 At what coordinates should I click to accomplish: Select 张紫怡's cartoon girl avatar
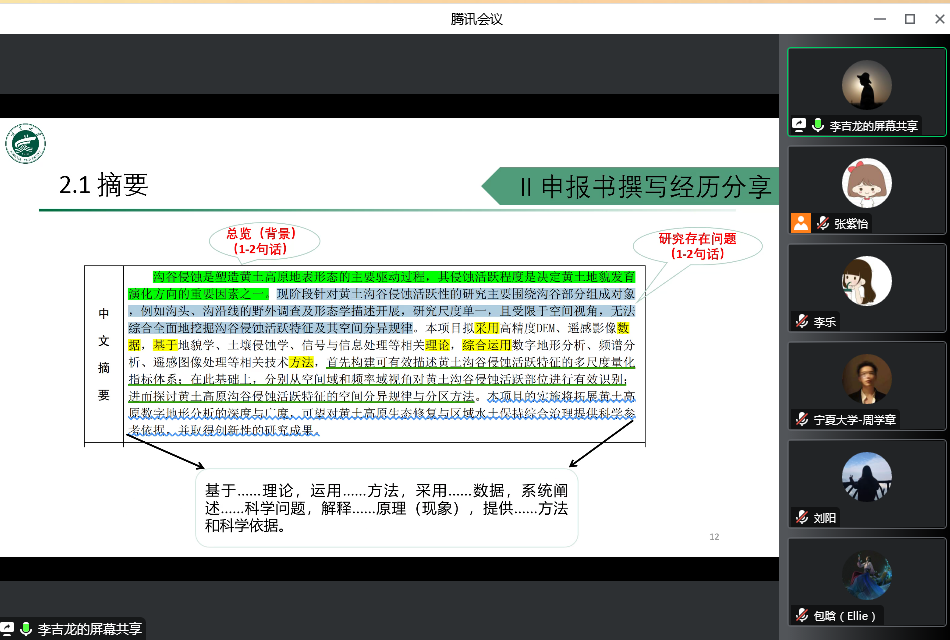pyautogui.click(x=866, y=183)
